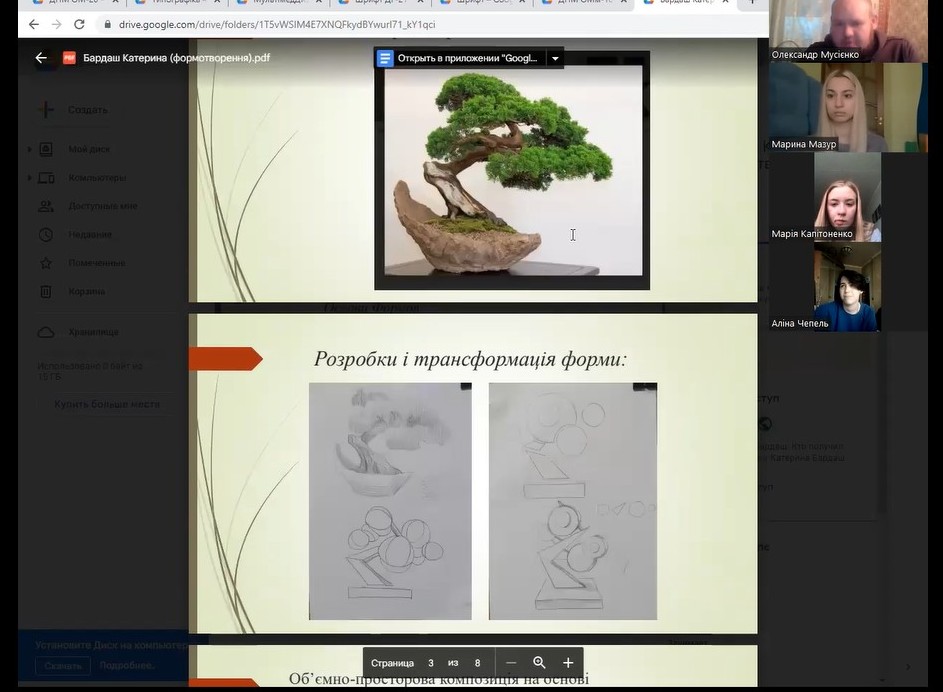The height and width of the screenshot is (692, 943).
Task: Open the dropdown arrow beside 'Открыть в приложении'
Action: (x=554, y=58)
